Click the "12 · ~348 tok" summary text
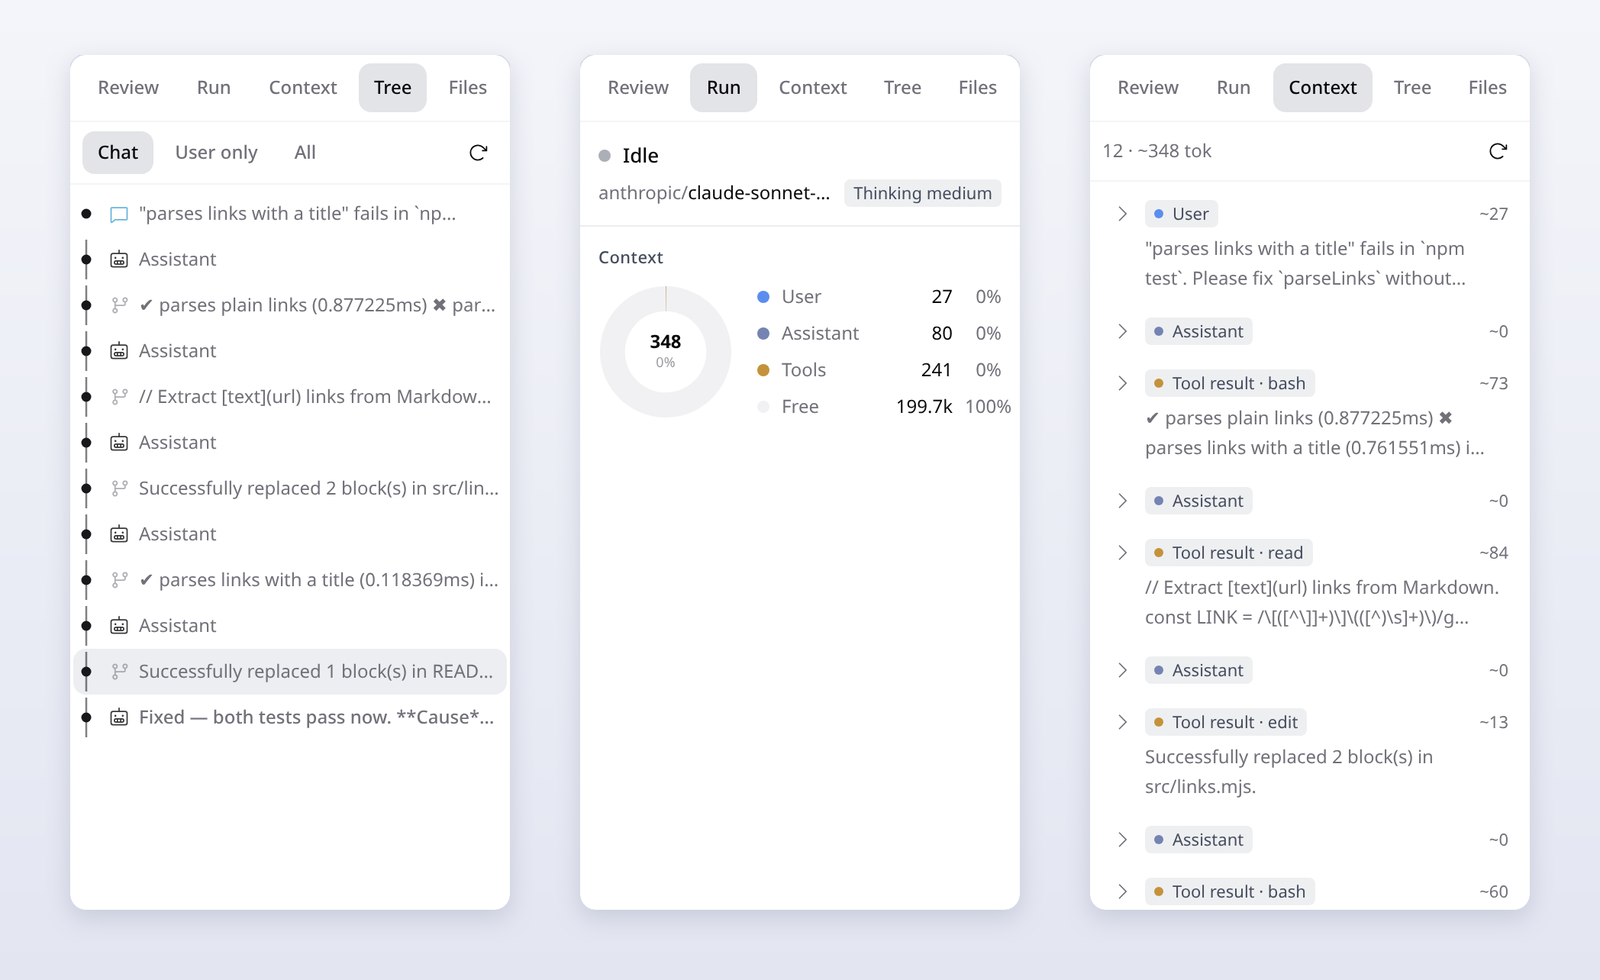Image resolution: width=1600 pixels, height=980 pixels. 1157,151
